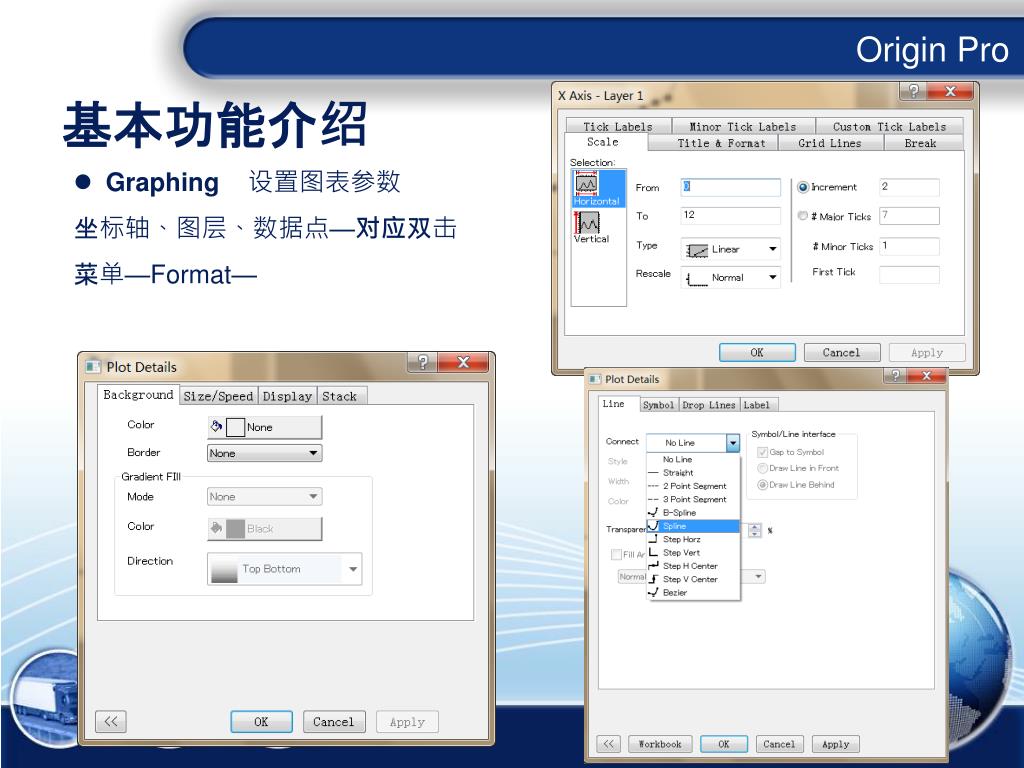Click the << expand button in left Plot Details
Screen dimensions: 1024x768
(x=110, y=722)
